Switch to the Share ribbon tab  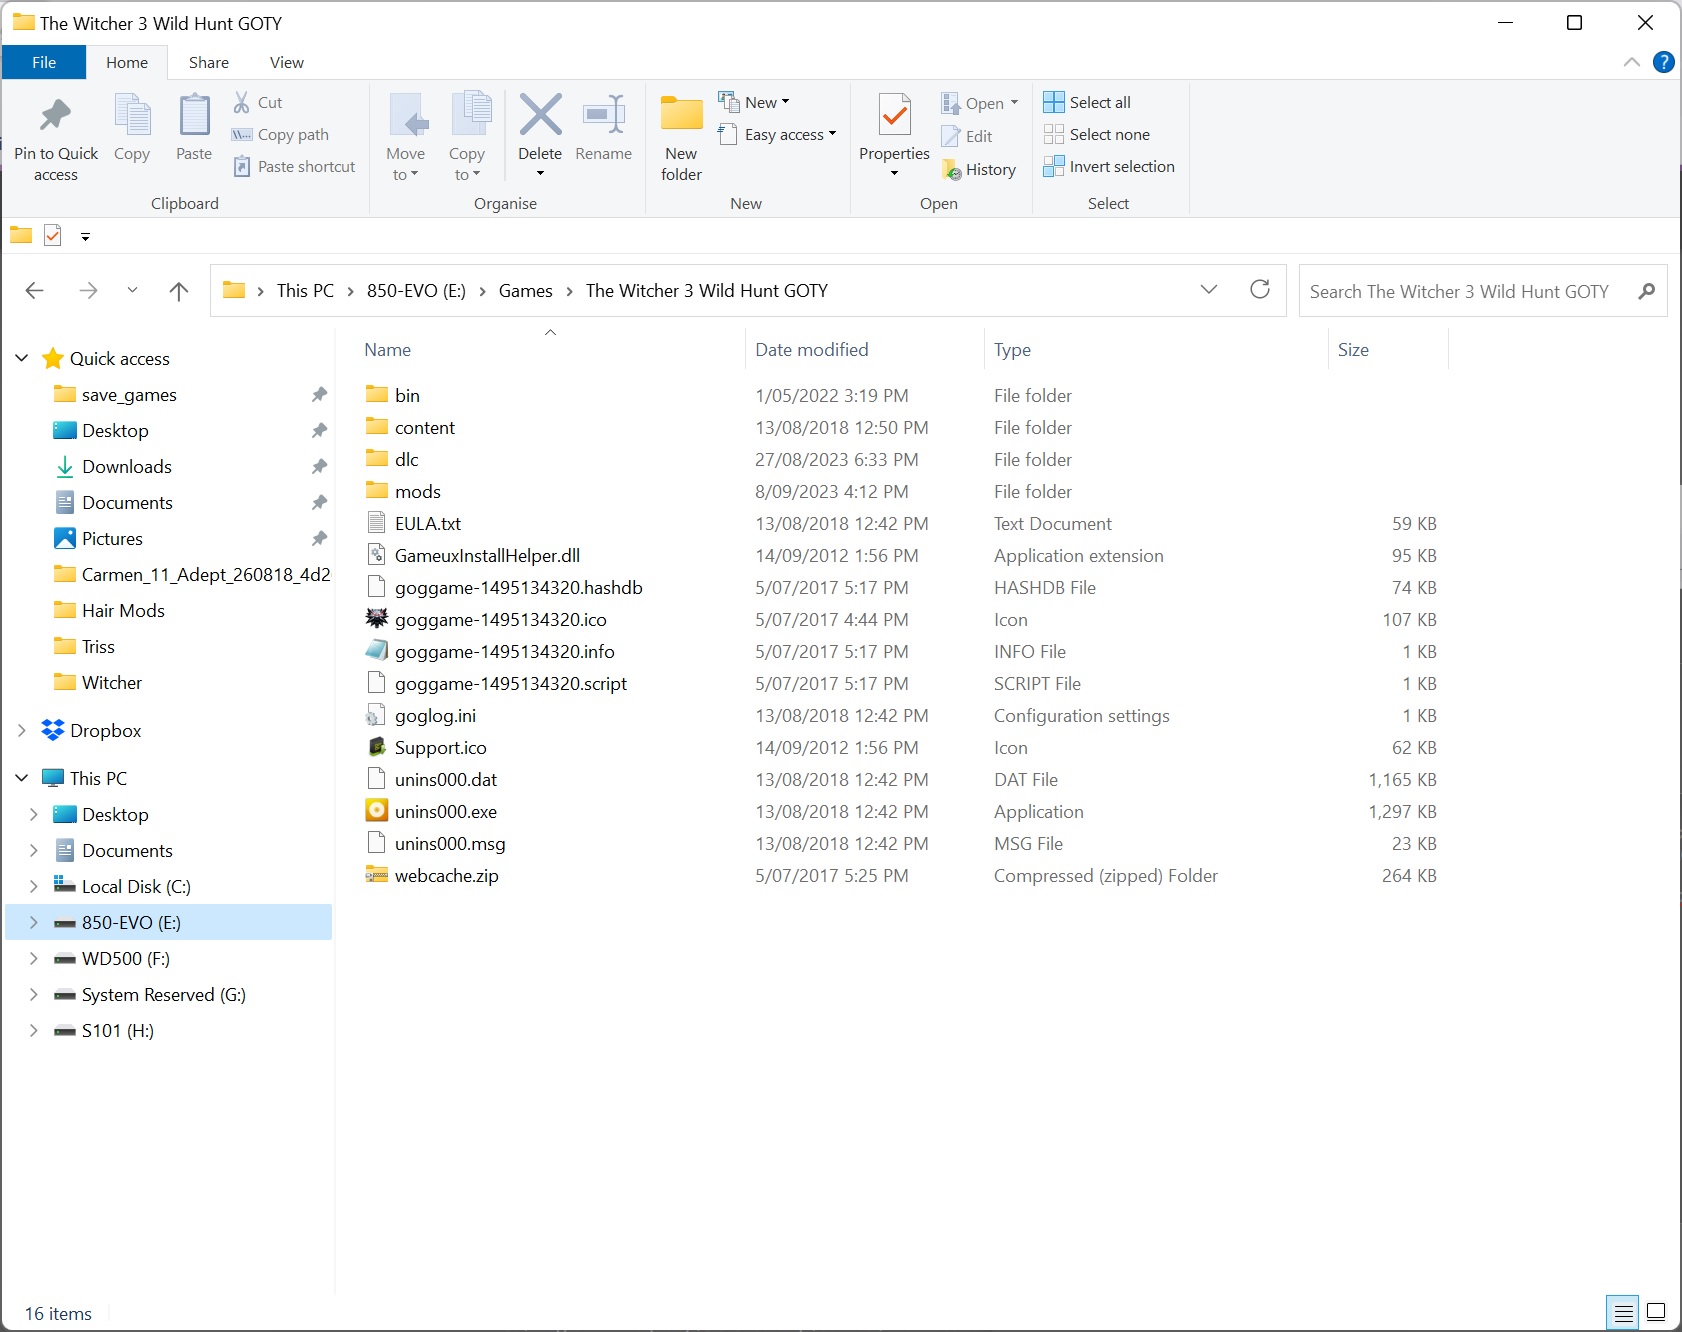pyautogui.click(x=209, y=62)
